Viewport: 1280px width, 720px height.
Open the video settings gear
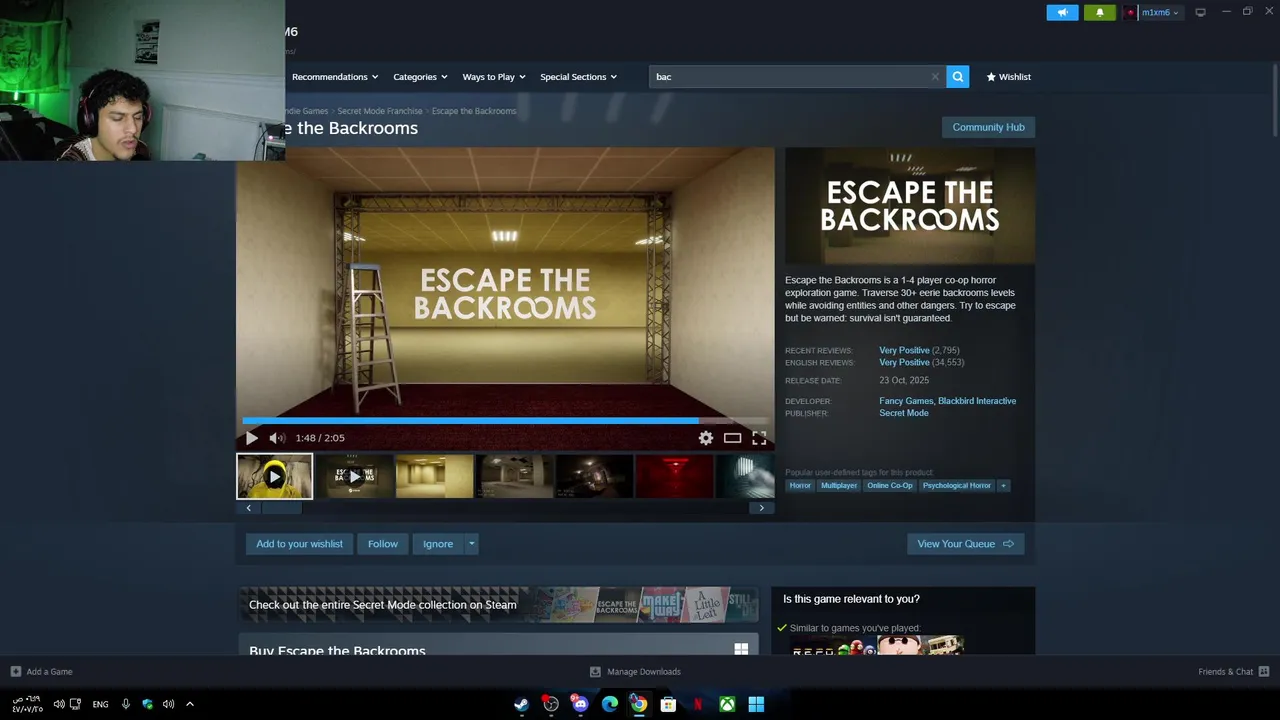click(x=706, y=438)
